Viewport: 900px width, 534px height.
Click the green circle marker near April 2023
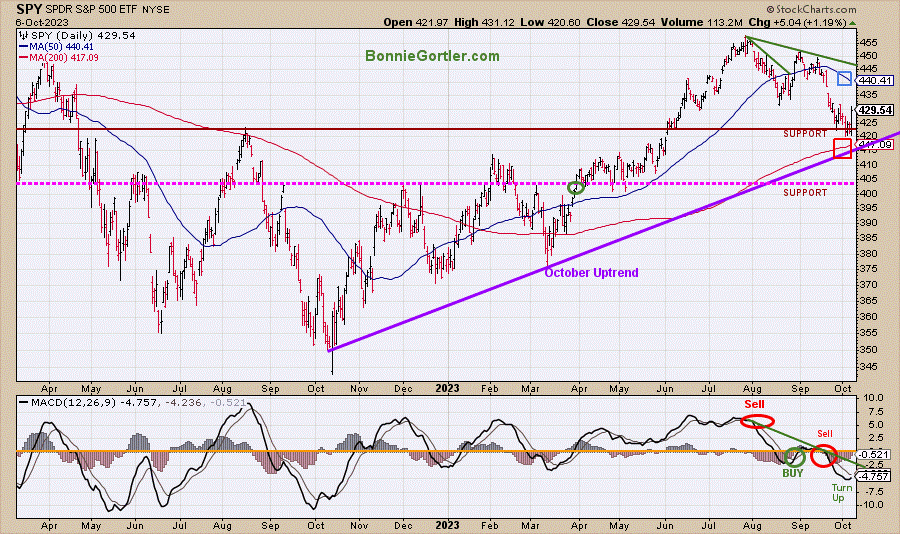(576, 187)
